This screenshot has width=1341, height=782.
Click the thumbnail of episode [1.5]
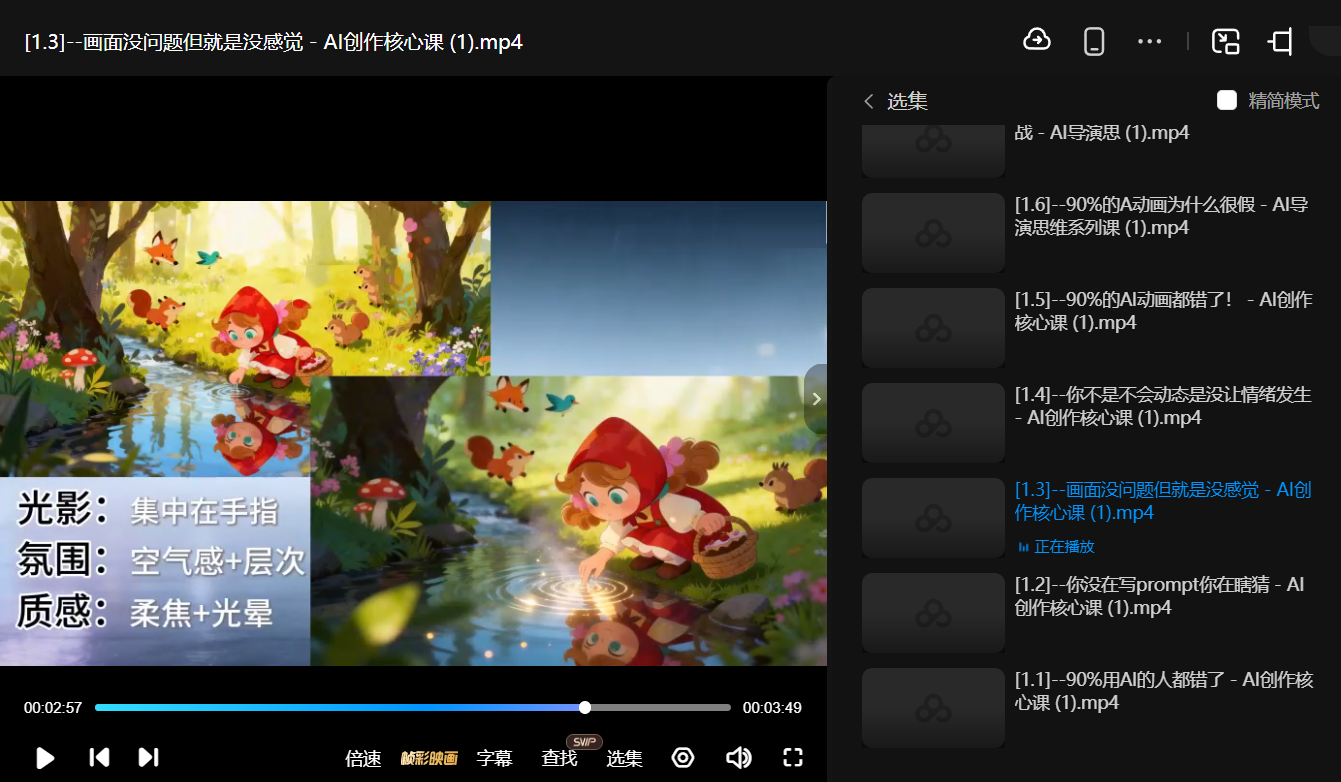click(933, 328)
